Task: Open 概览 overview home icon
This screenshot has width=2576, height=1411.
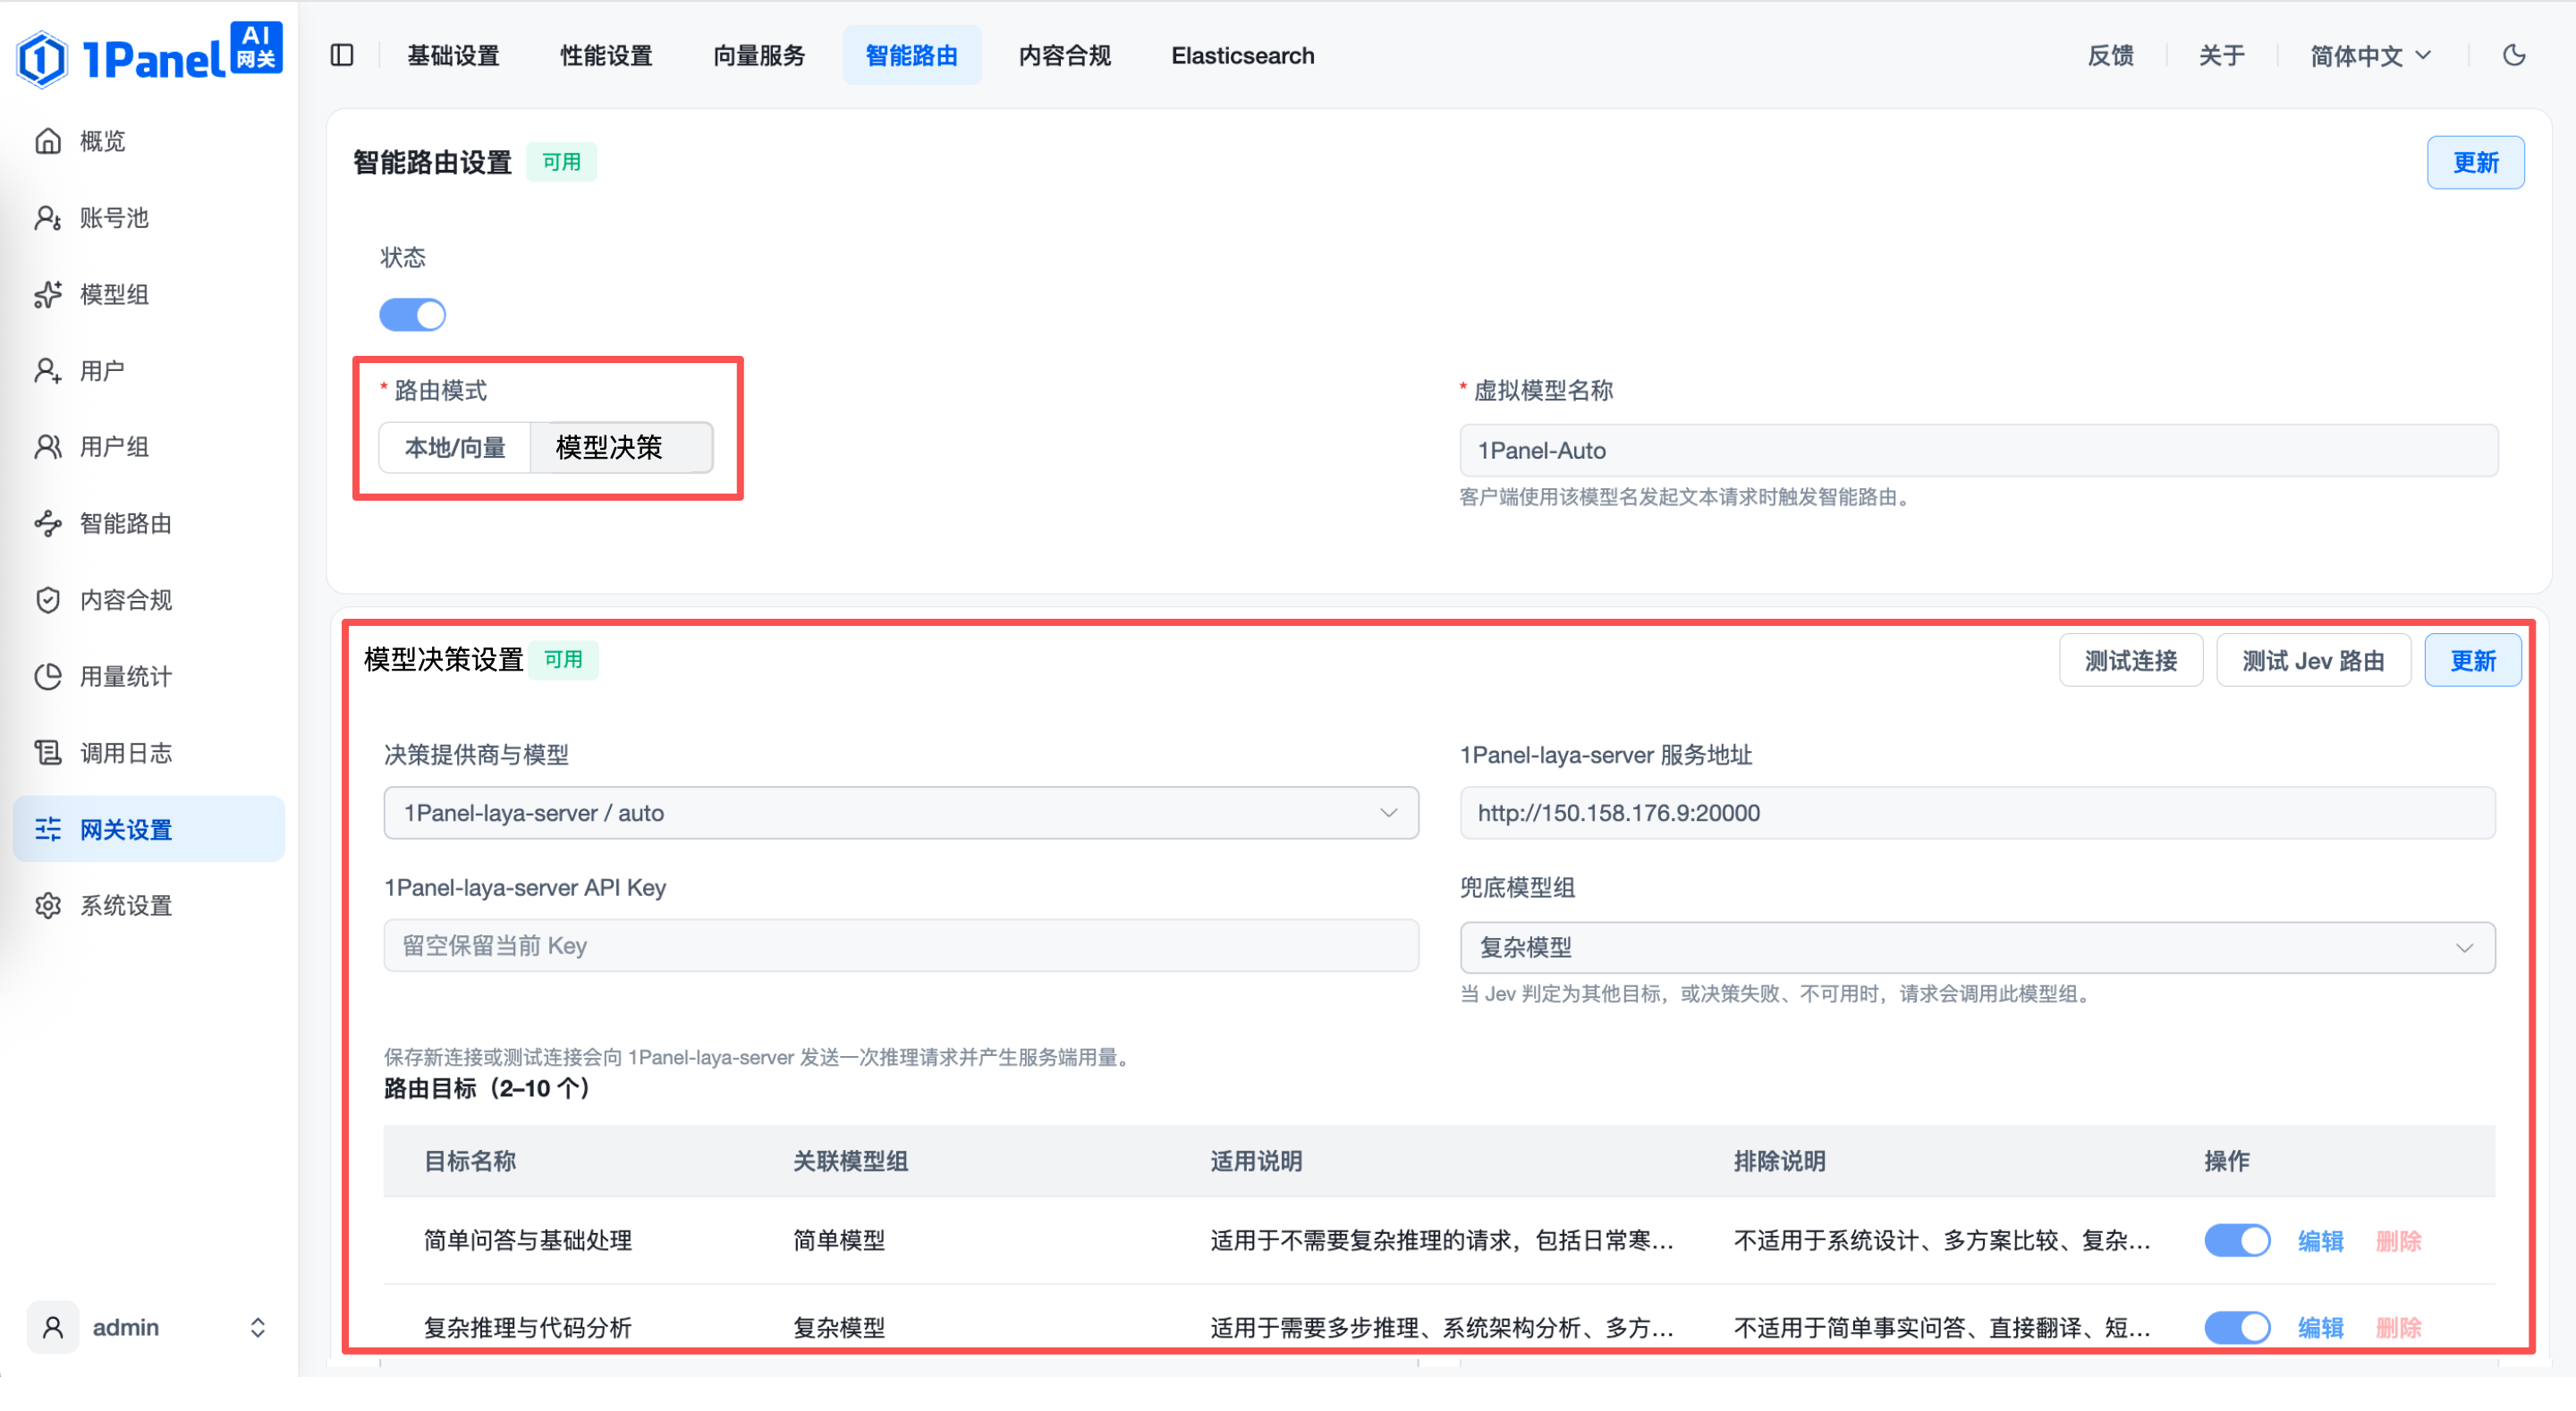Action: (x=48, y=141)
